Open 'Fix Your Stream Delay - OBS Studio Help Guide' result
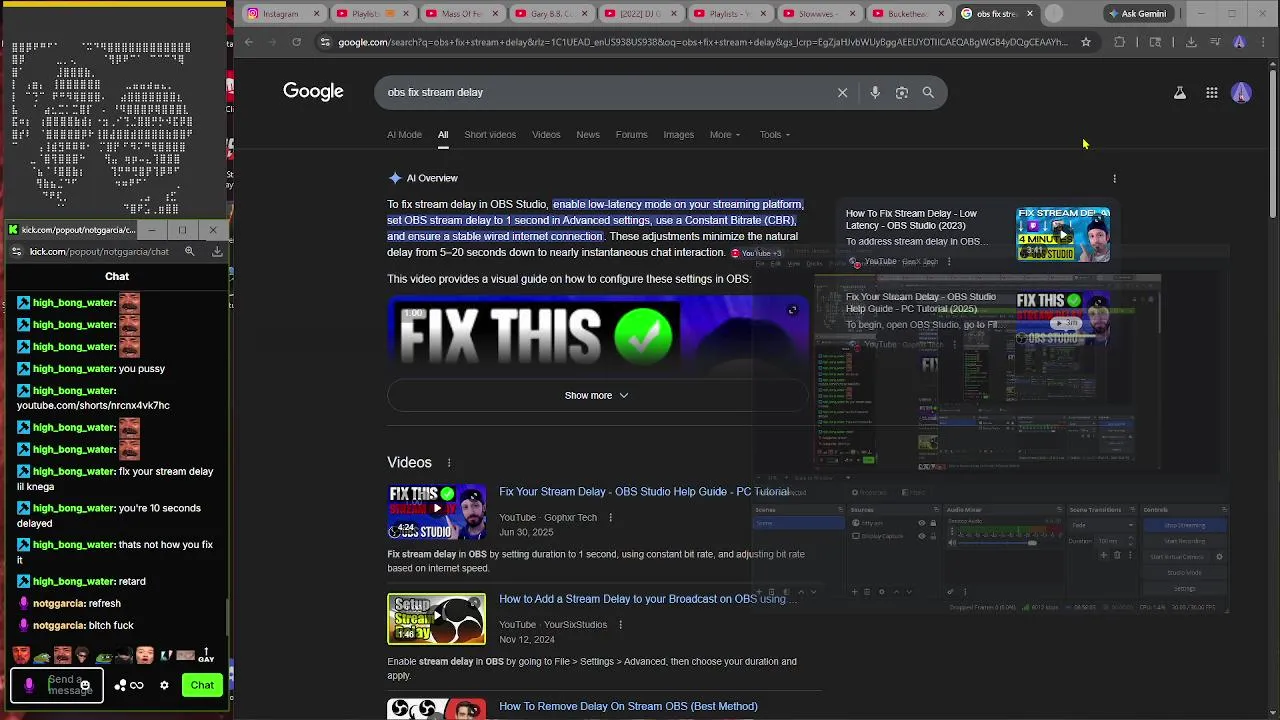Image resolution: width=1280 pixels, height=720 pixels. tap(644, 492)
